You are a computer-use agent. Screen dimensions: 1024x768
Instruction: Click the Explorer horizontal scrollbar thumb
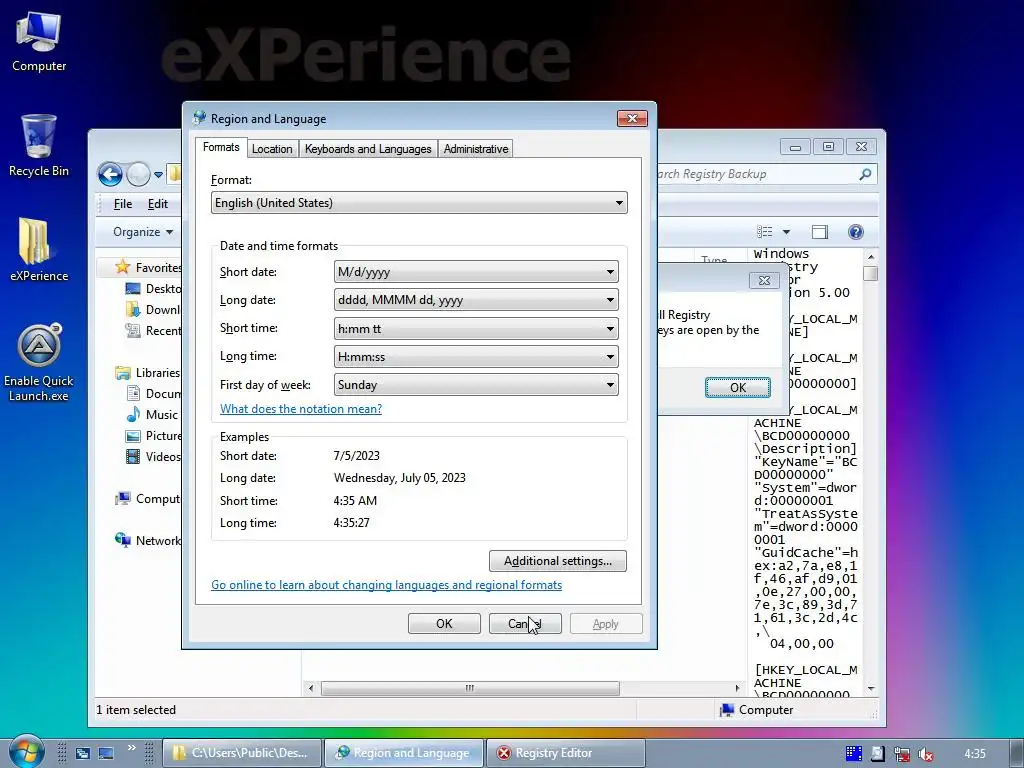click(x=470, y=688)
